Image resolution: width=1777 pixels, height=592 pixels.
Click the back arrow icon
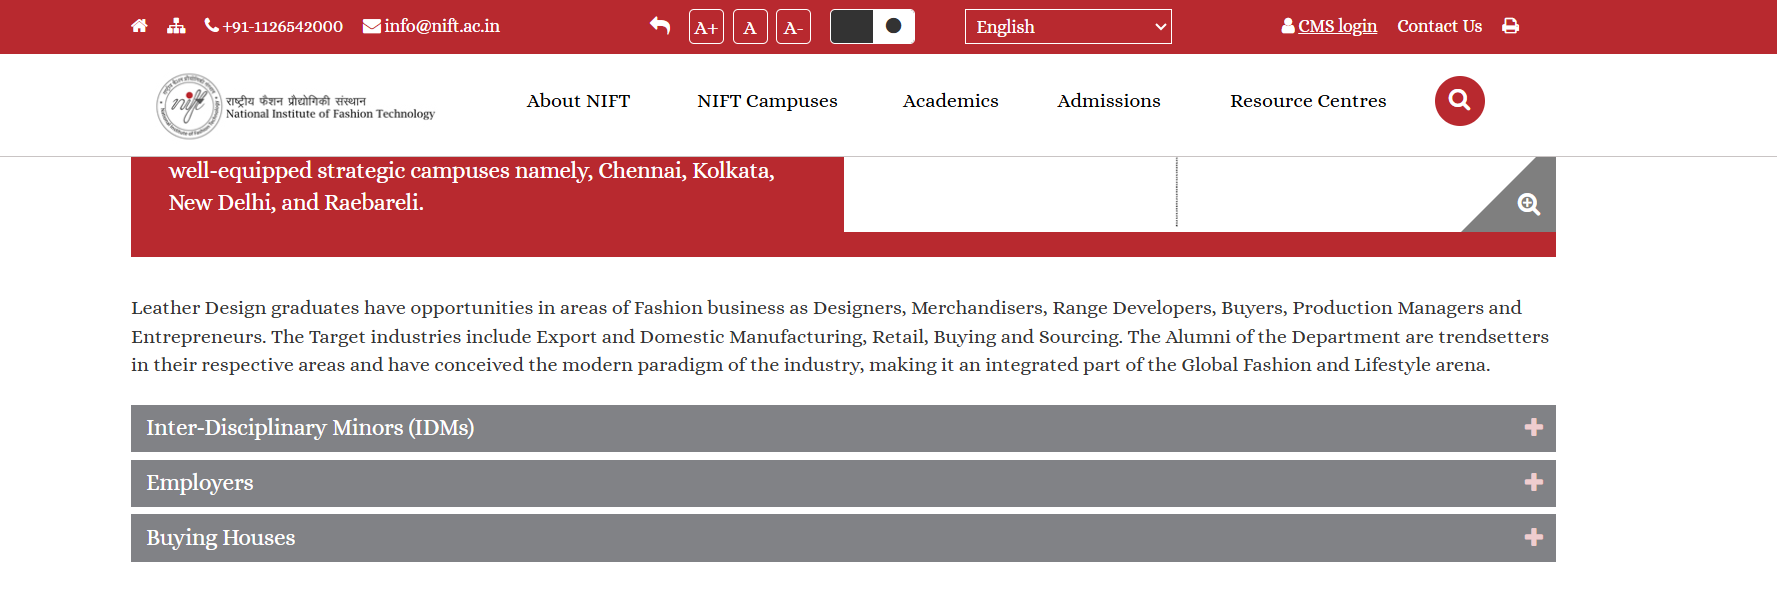click(x=660, y=26)
